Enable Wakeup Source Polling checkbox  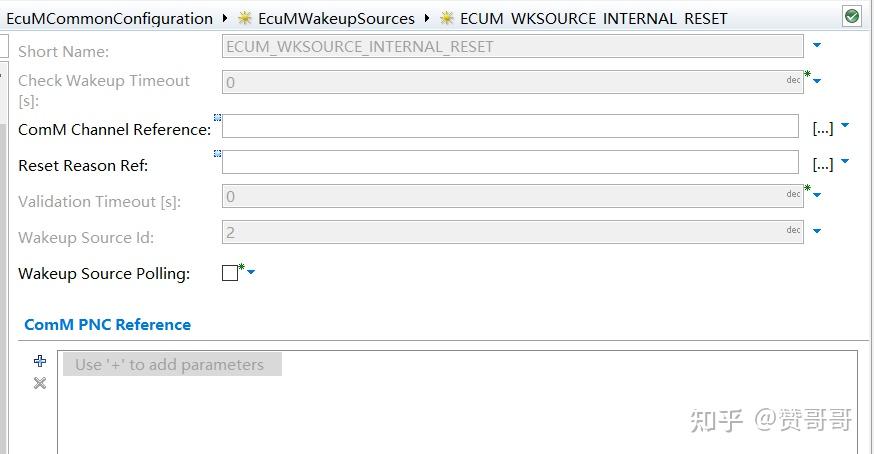pyautogui.click(x=230, y=273)
